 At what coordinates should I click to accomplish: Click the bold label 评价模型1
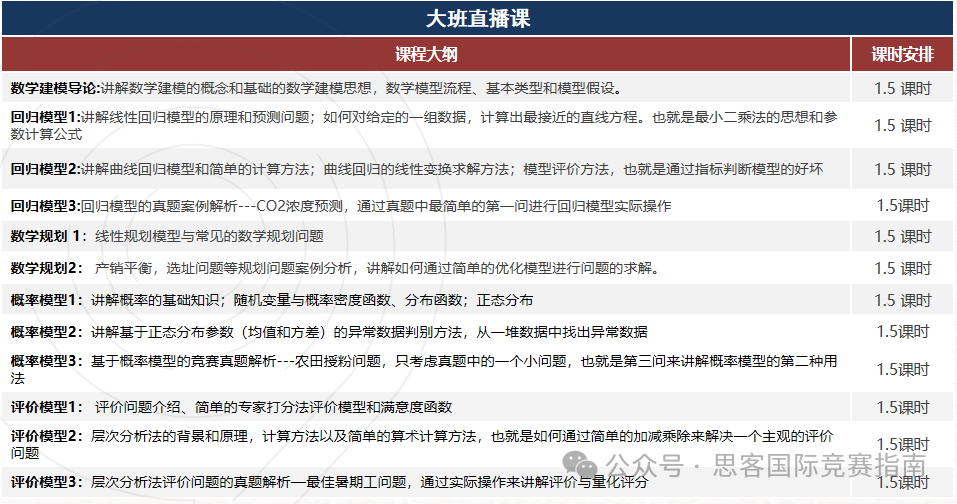pos(45,407)
